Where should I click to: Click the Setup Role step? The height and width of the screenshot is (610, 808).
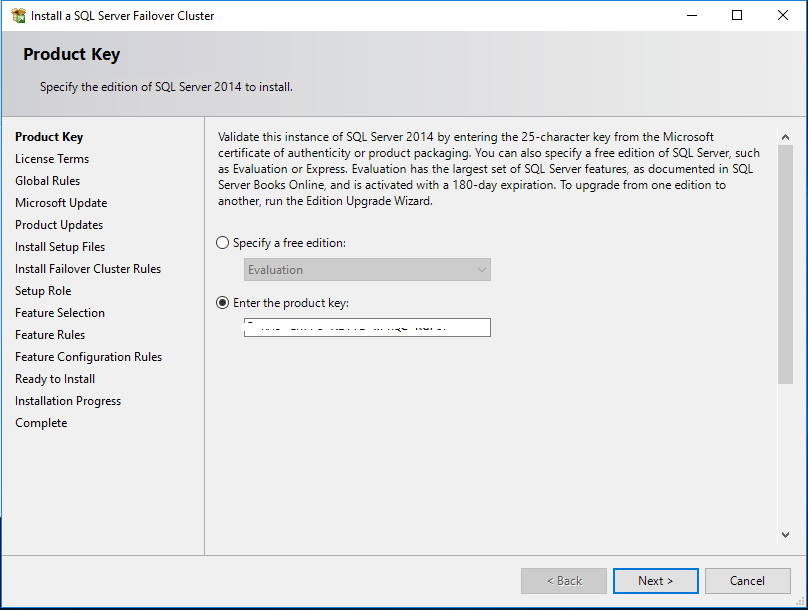pyautogui.click(x=43, y=291)
